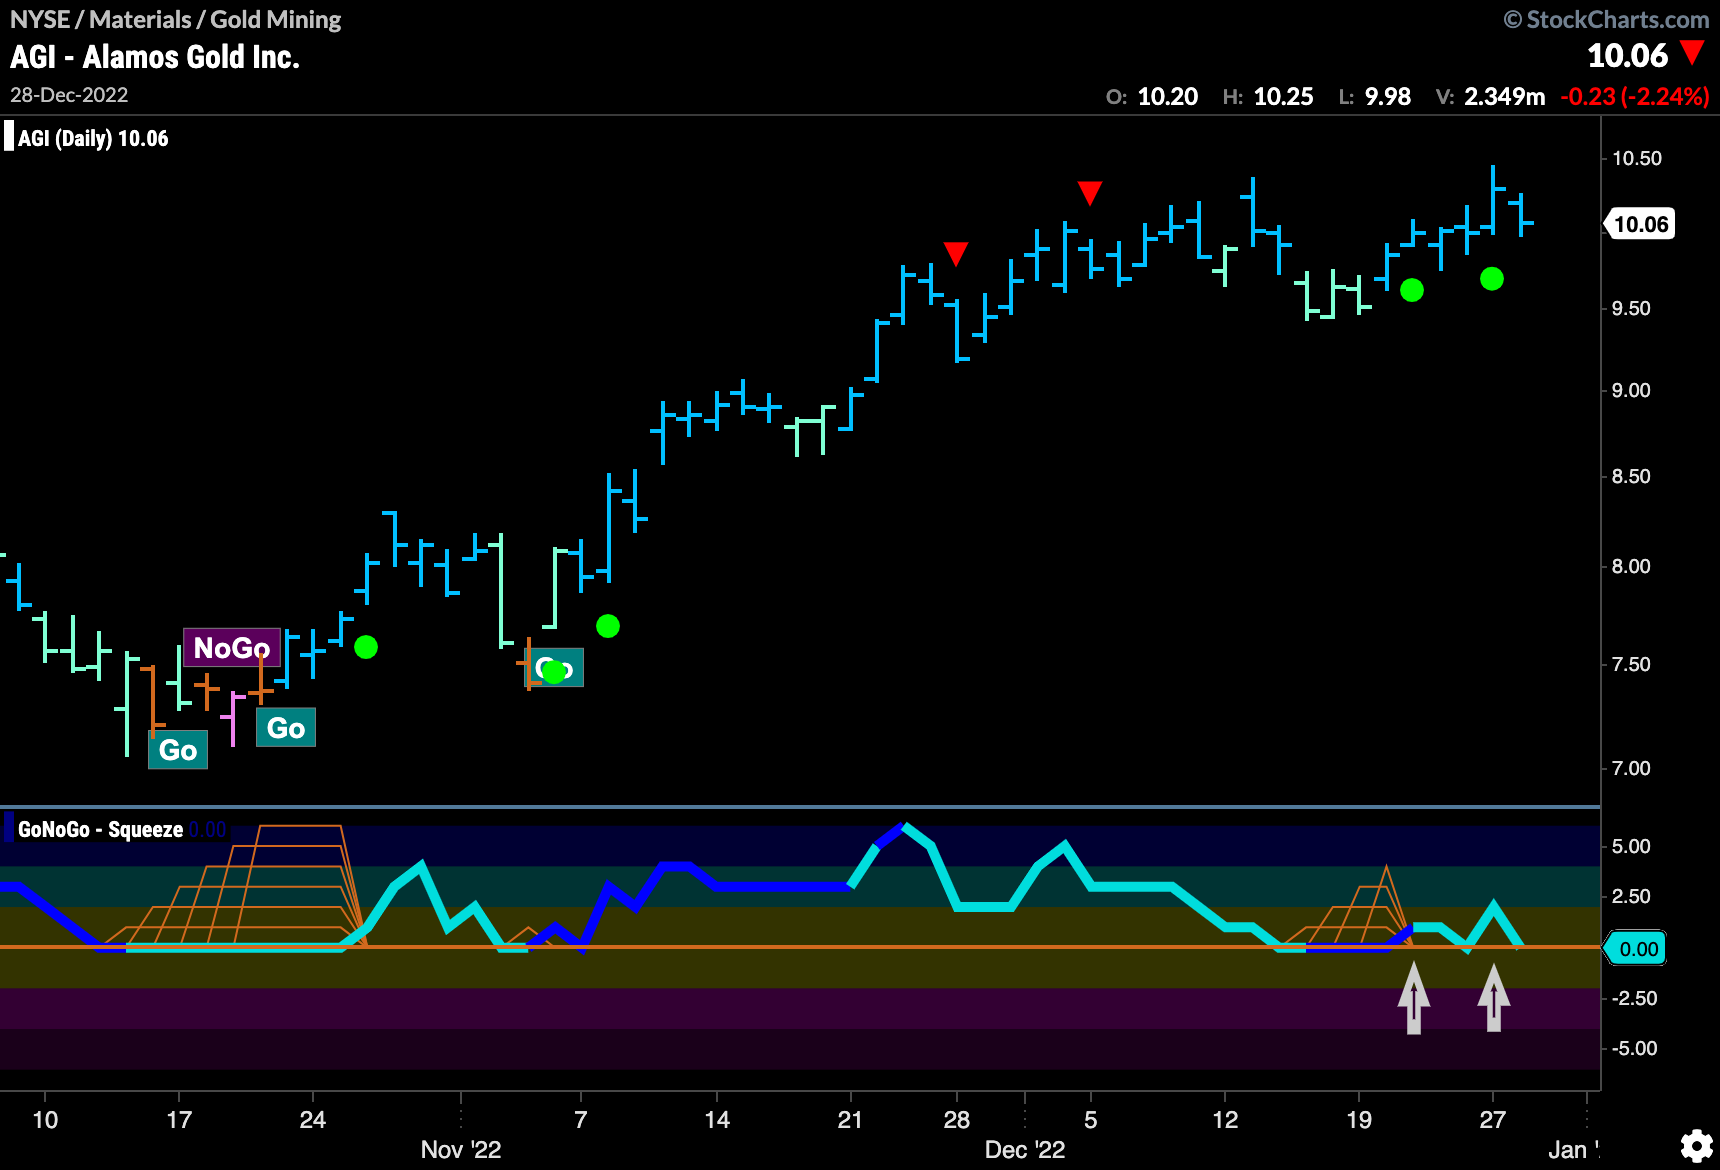This screenshot has height=1170, width=1720.
Task: Click the purple NoGo label
Action: point(231,648)
